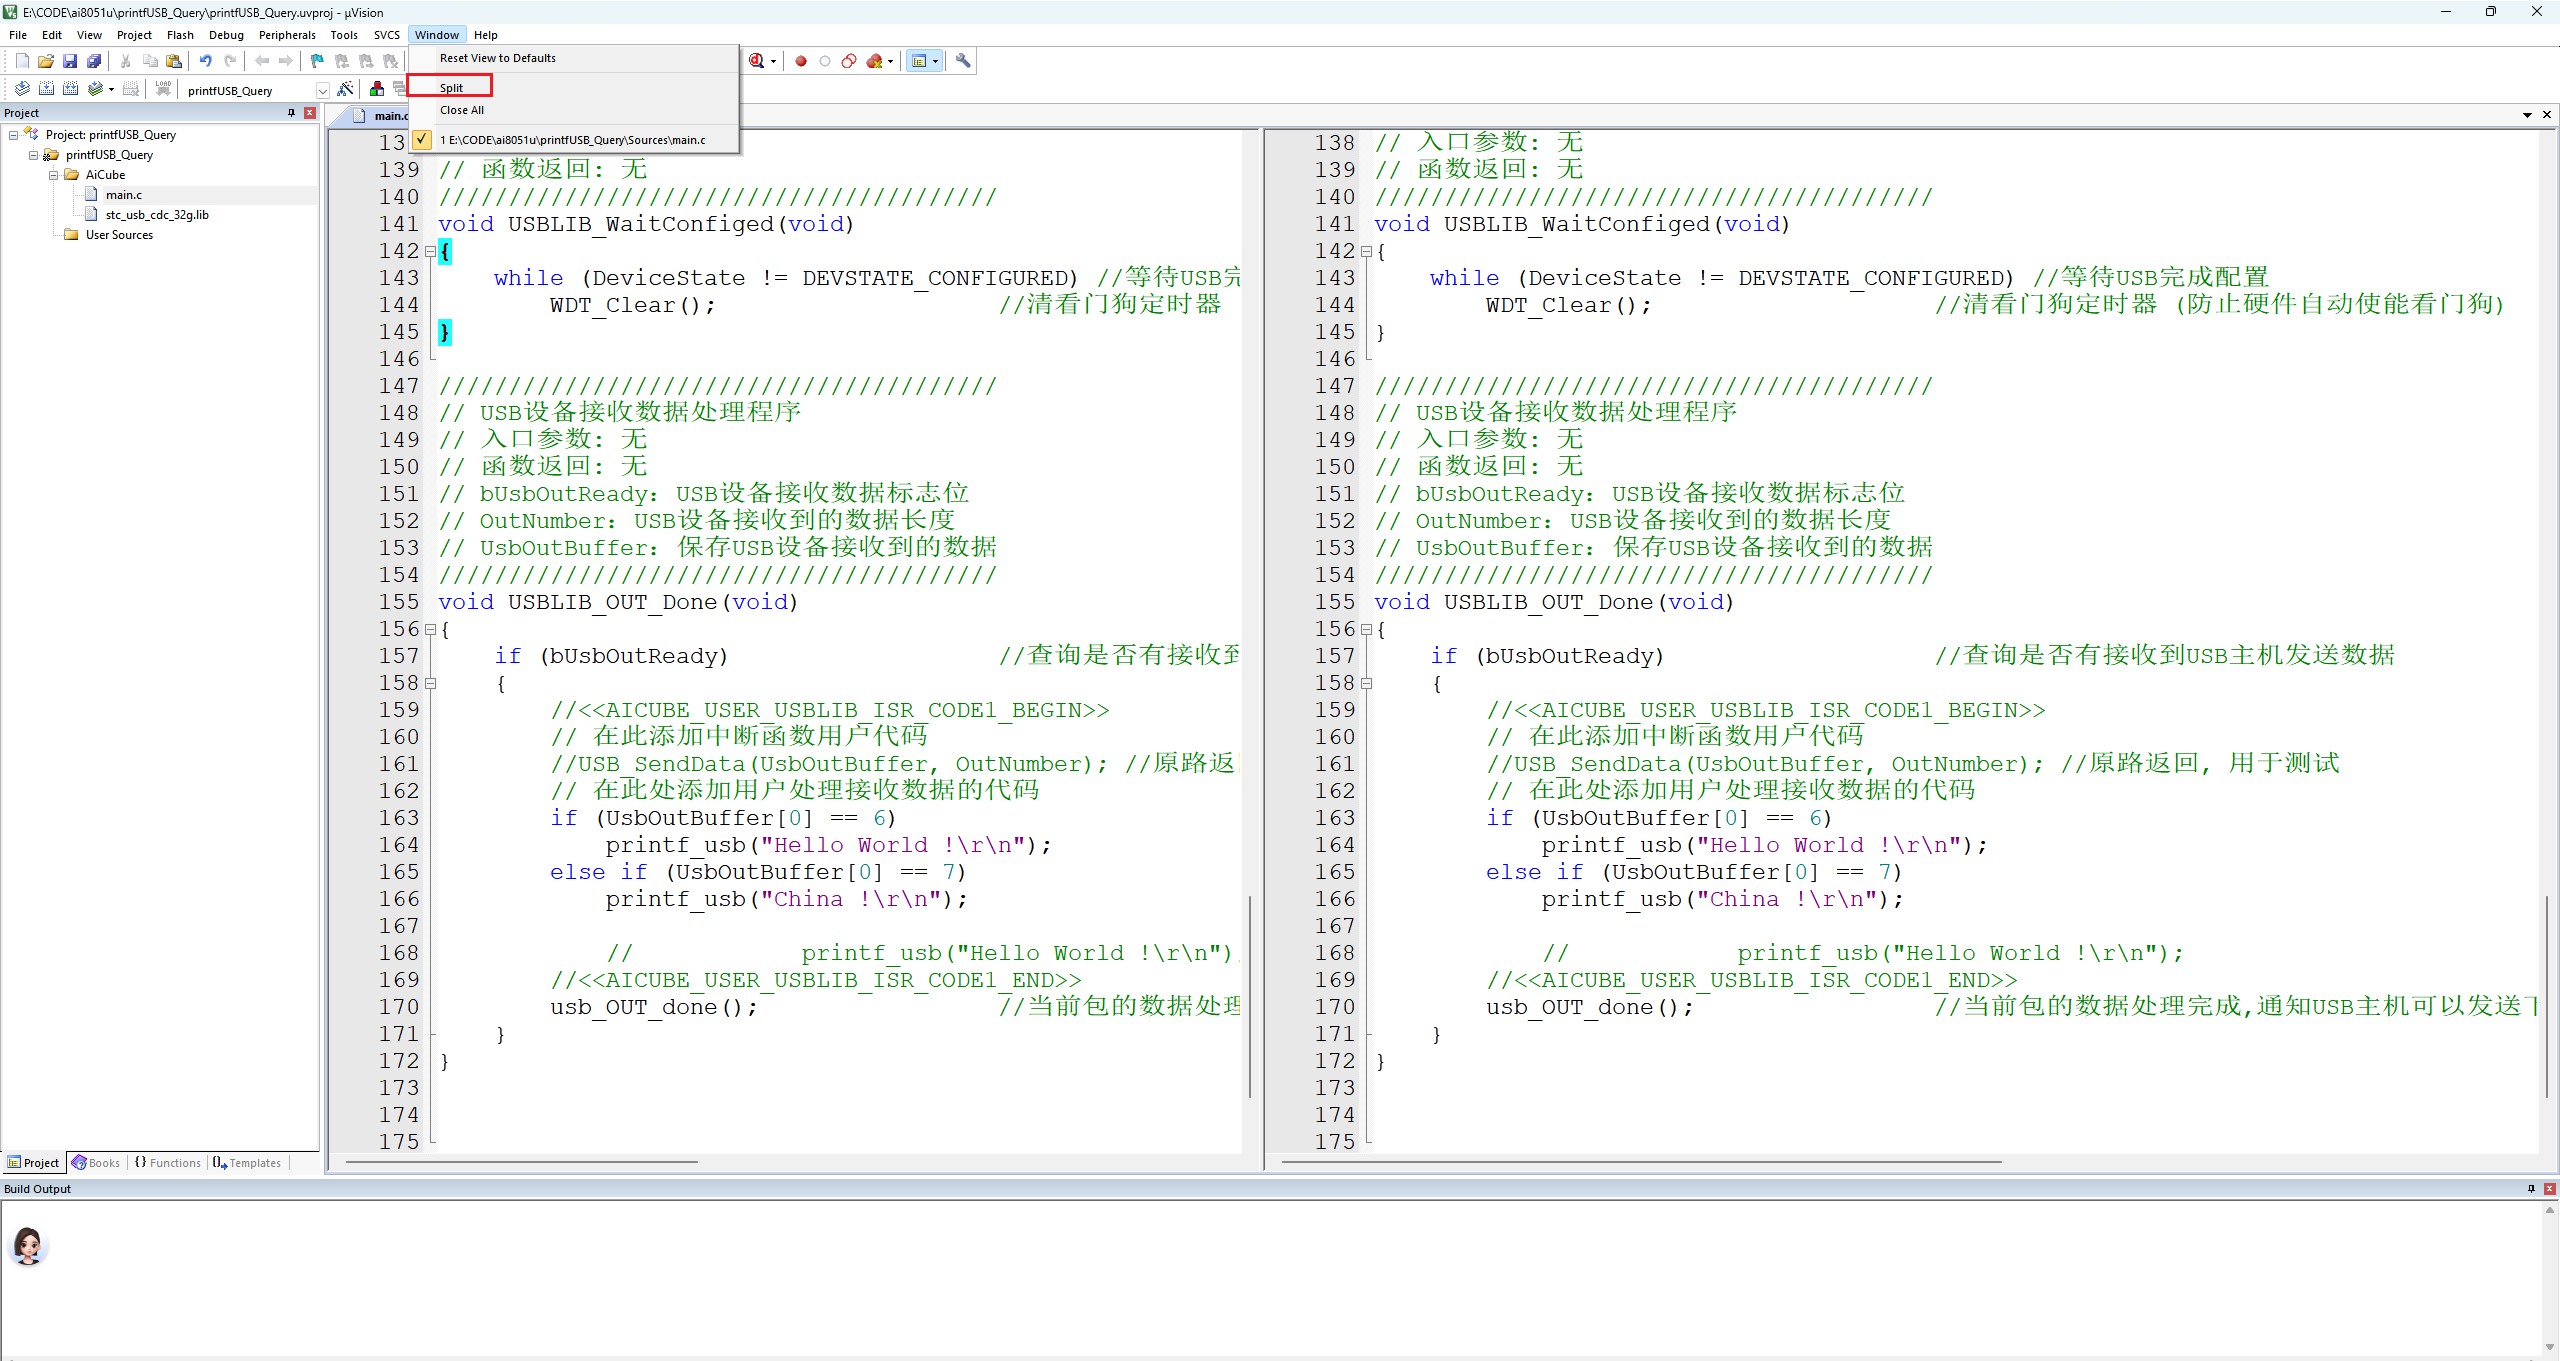Click Close All in Window menu
Screen dimensions: 2560x1361
[461, 110]
